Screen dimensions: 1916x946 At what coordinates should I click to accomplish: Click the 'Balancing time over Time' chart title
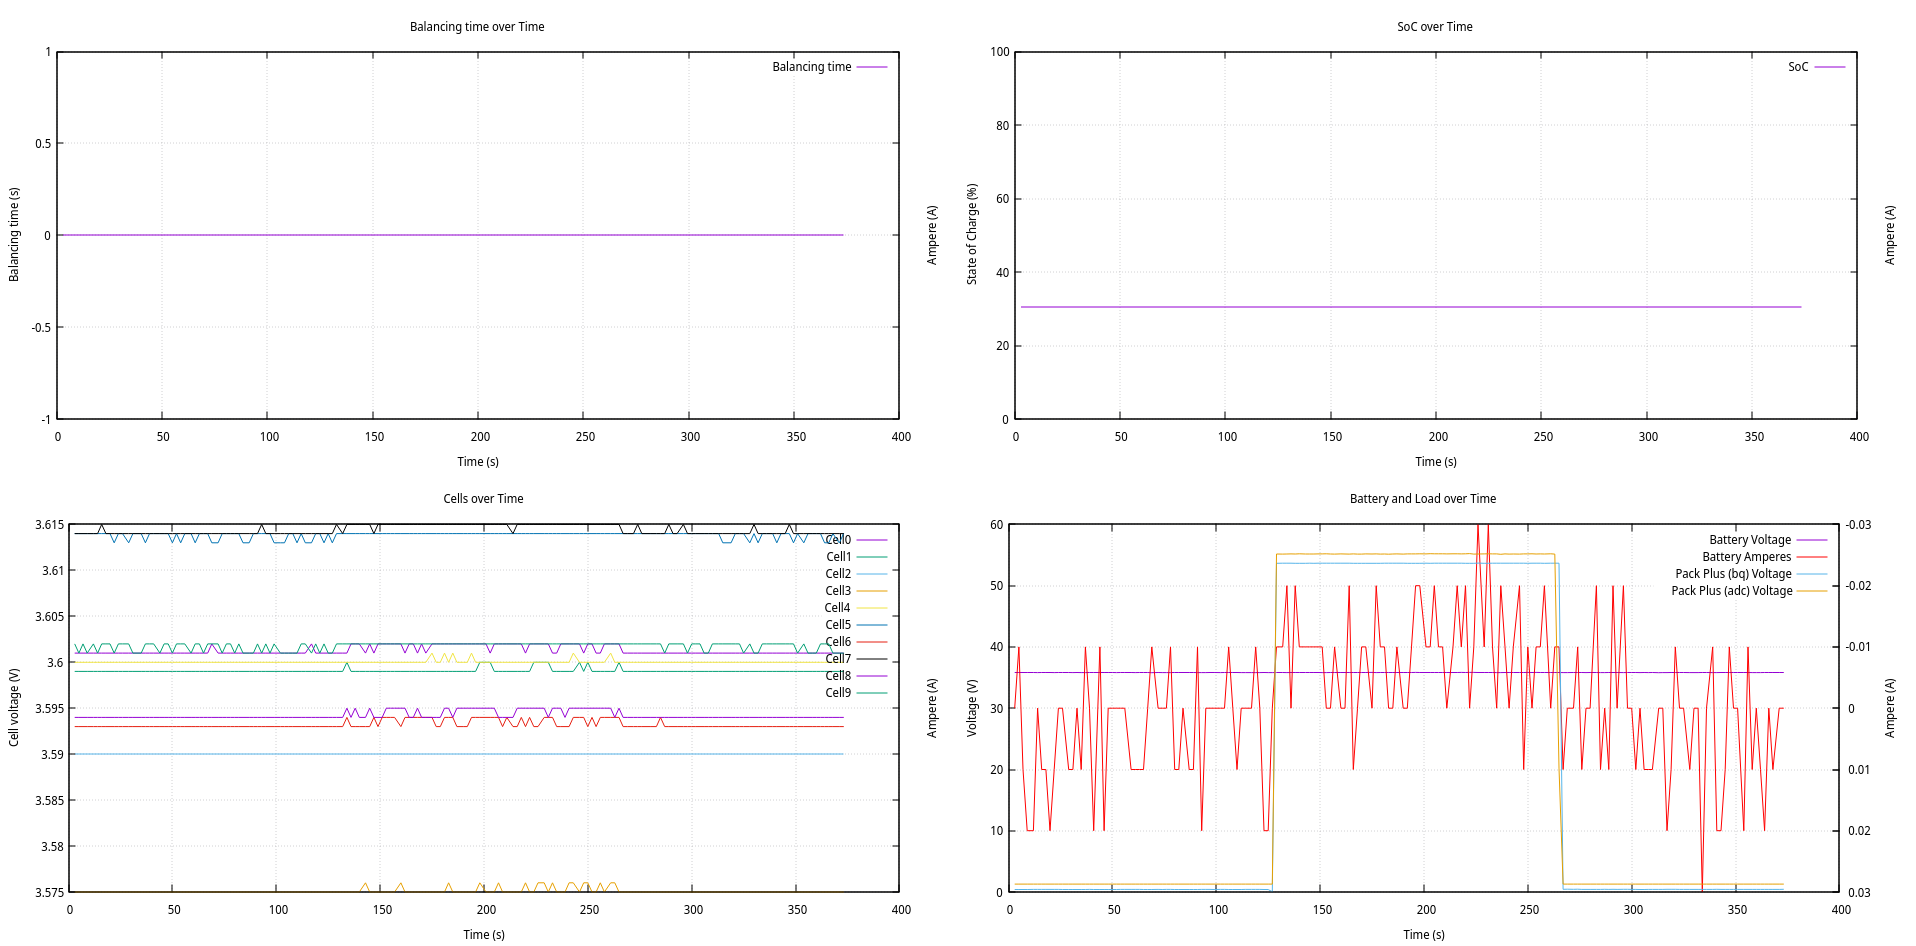(x=477, y=27)
